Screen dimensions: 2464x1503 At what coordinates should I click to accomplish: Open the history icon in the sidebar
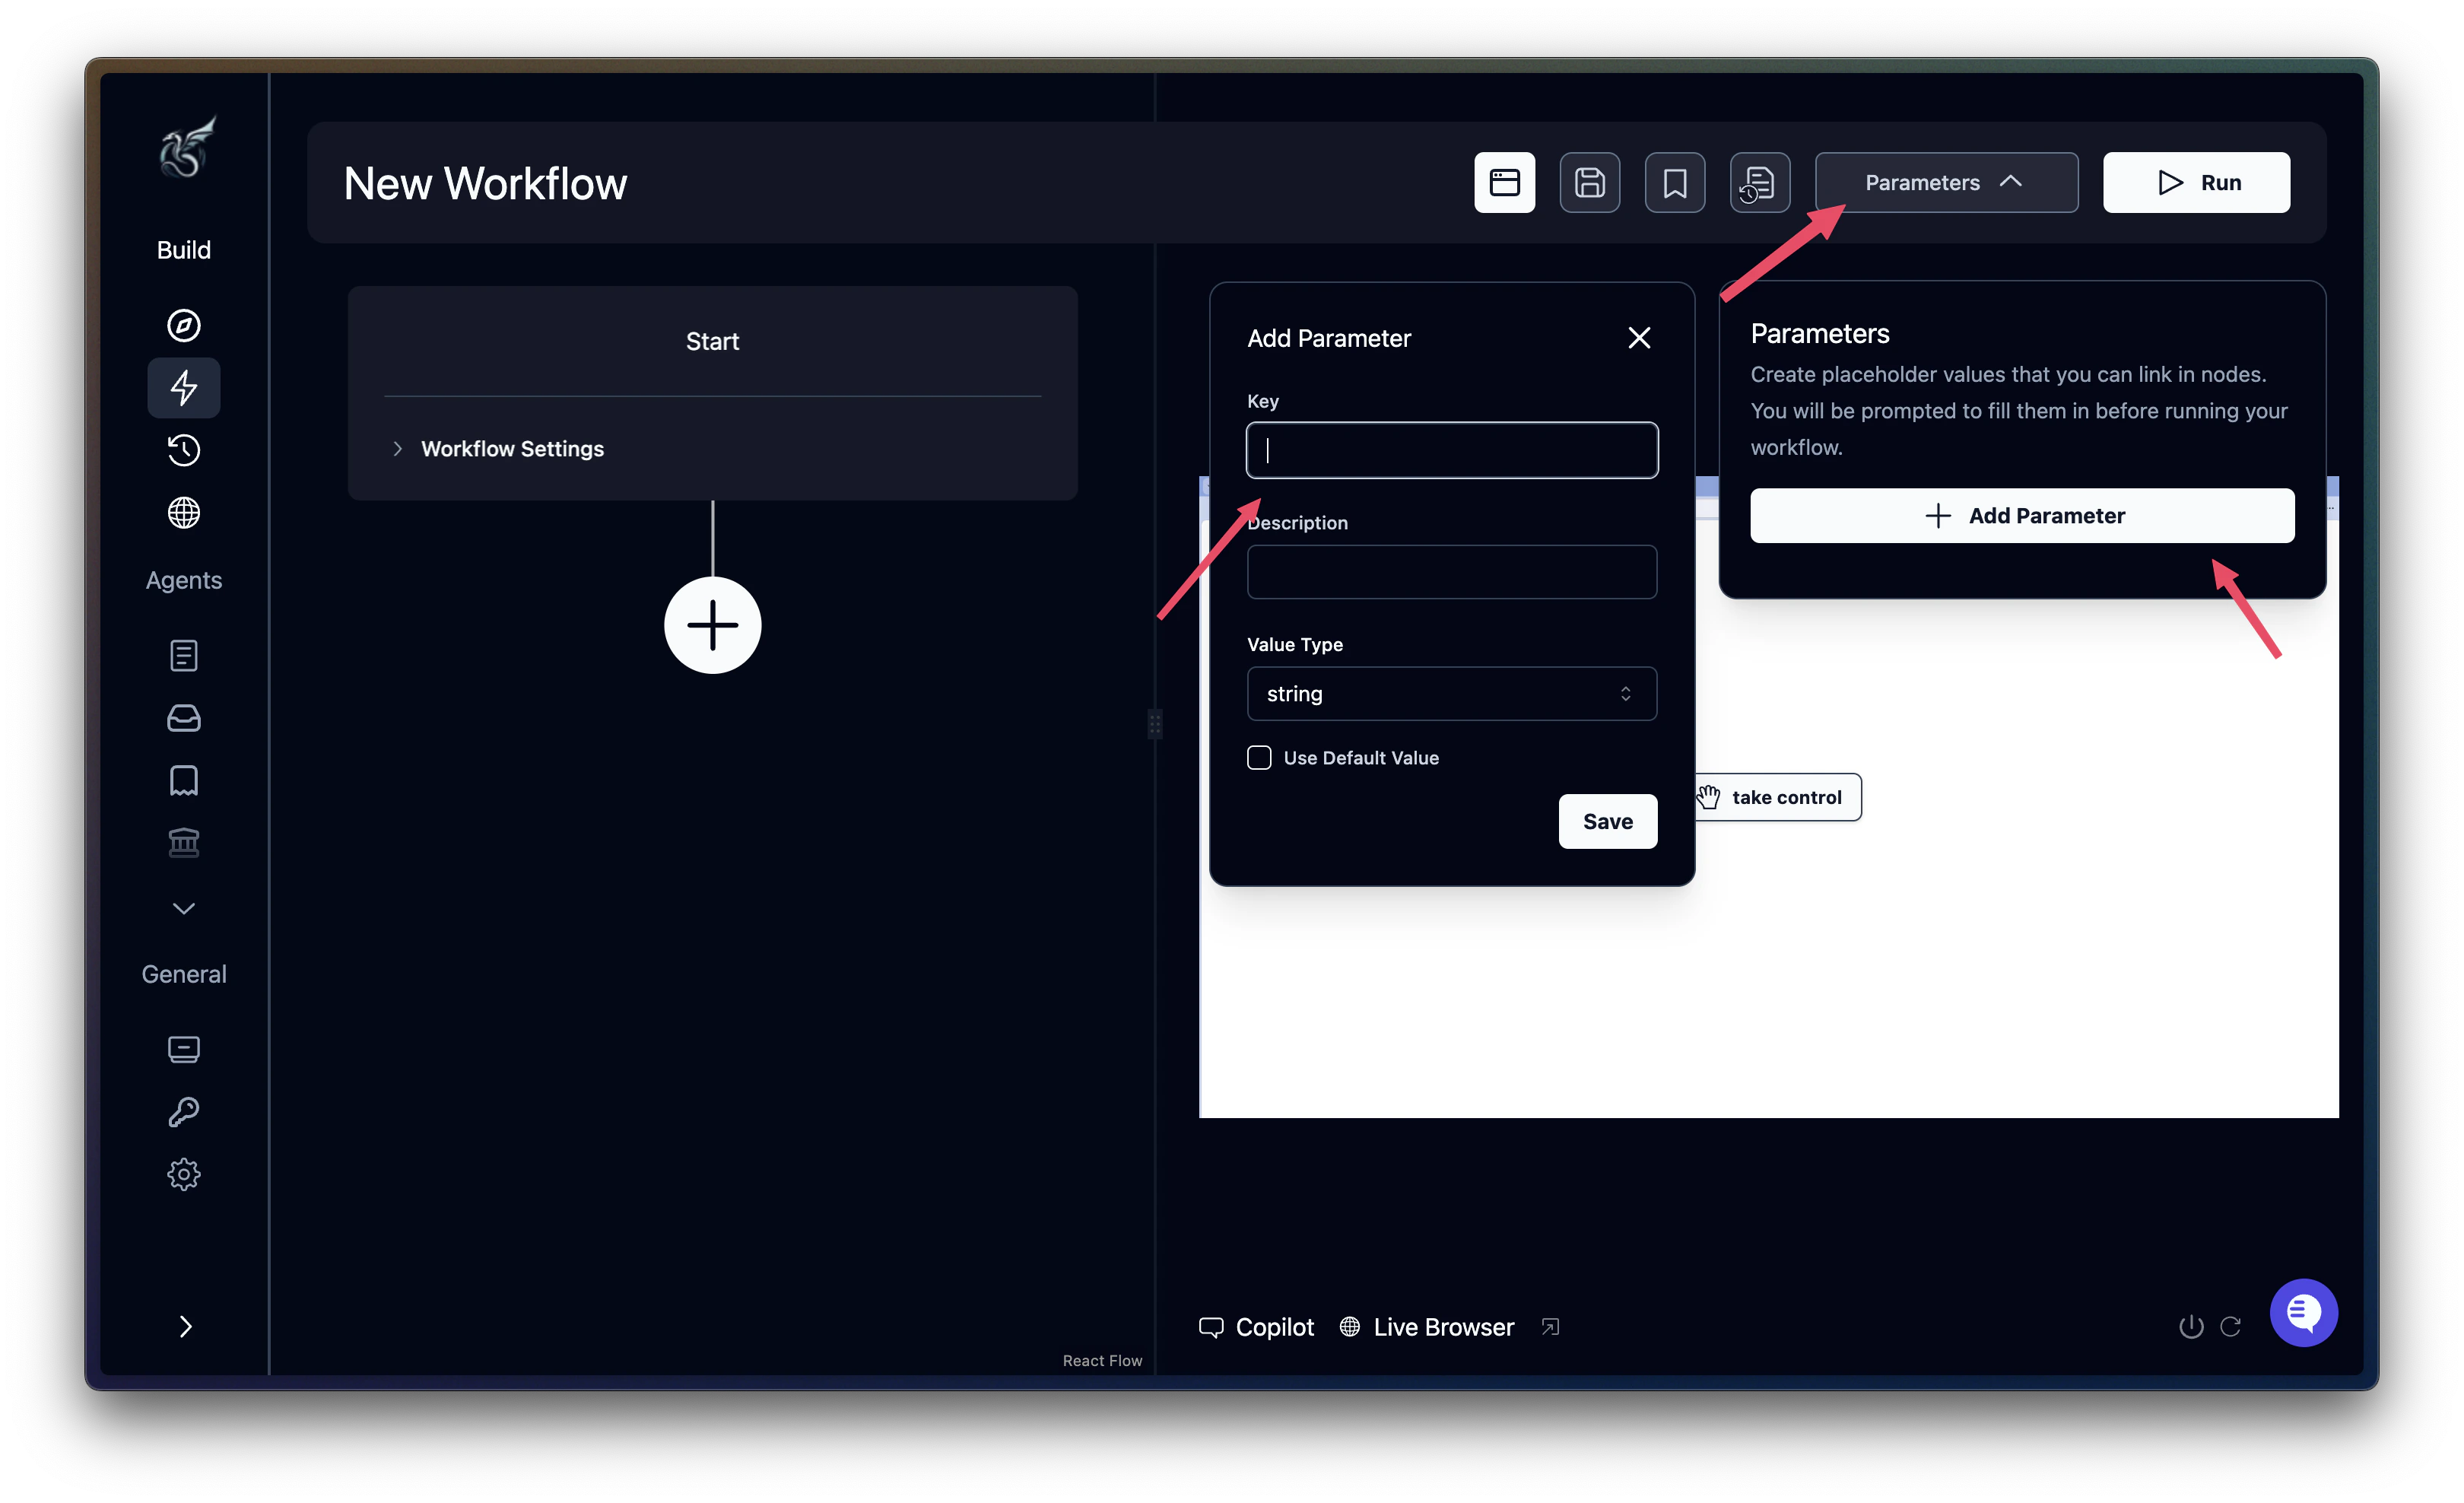click(184, 450)
